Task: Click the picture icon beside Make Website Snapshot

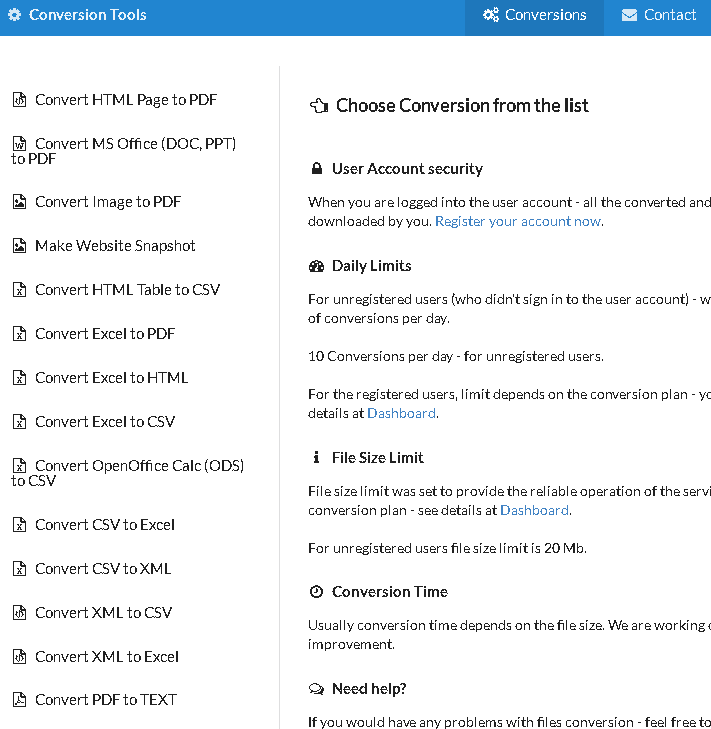Action: pyautogui.click(x=19, y=246)
